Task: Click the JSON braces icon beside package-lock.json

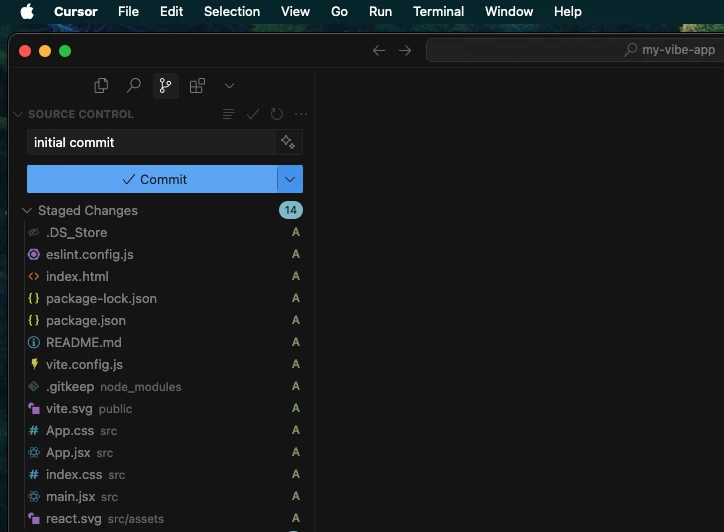Action: [x=34, y=298]
